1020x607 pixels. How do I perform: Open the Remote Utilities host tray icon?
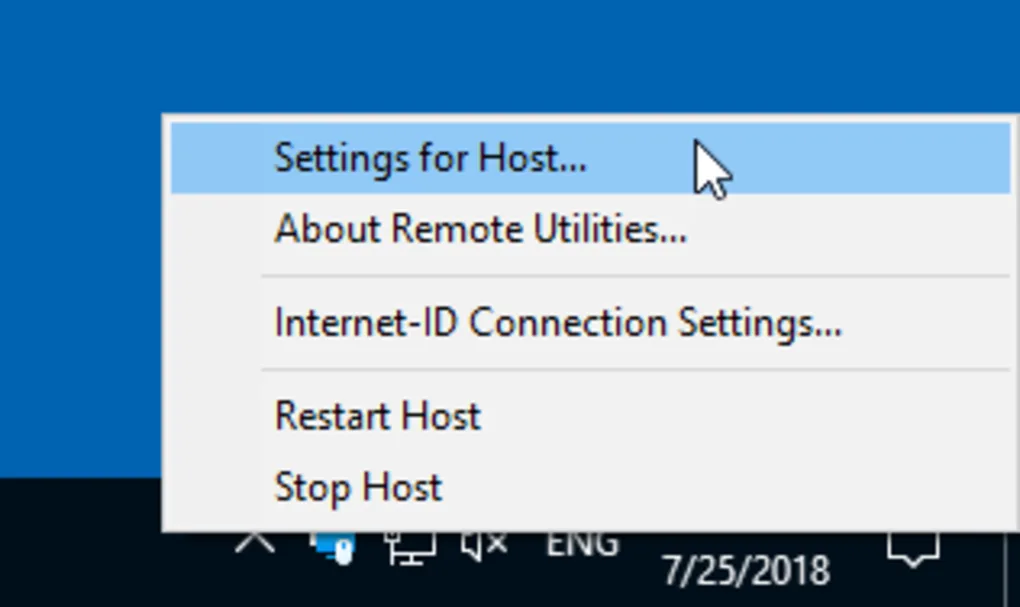(333, 546)
